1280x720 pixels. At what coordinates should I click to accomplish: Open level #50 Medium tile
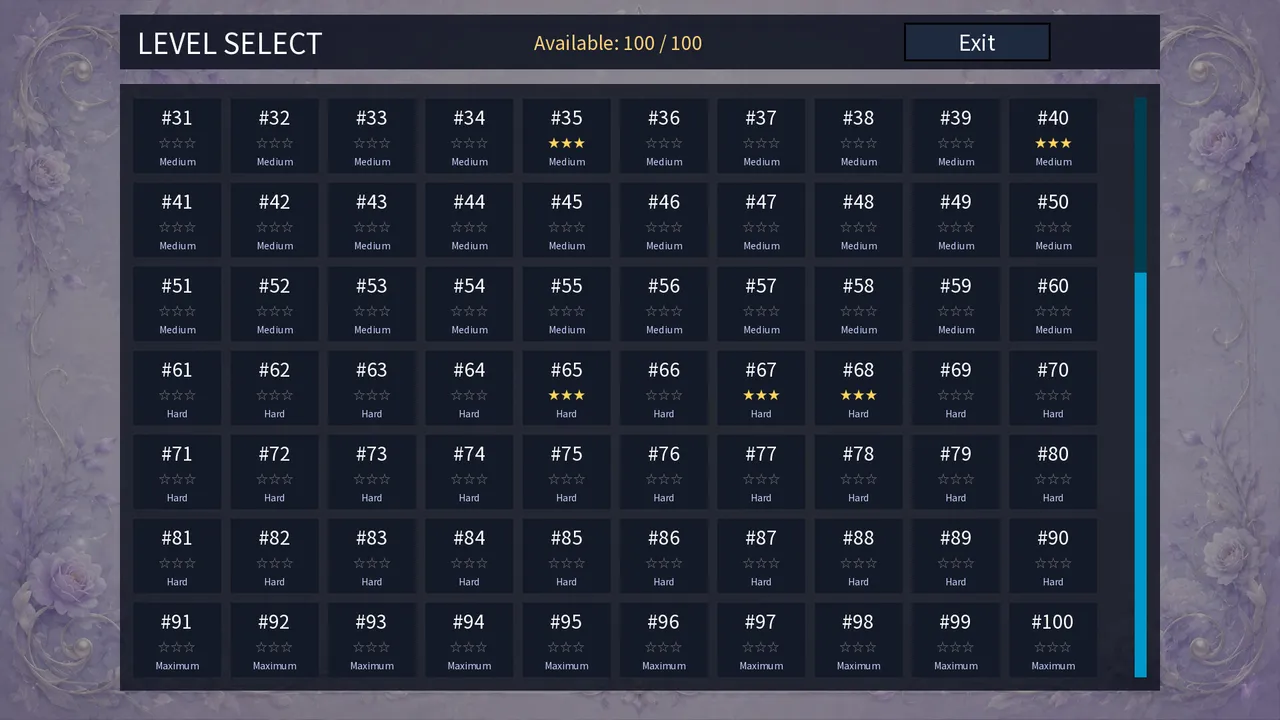[1053, 220]
